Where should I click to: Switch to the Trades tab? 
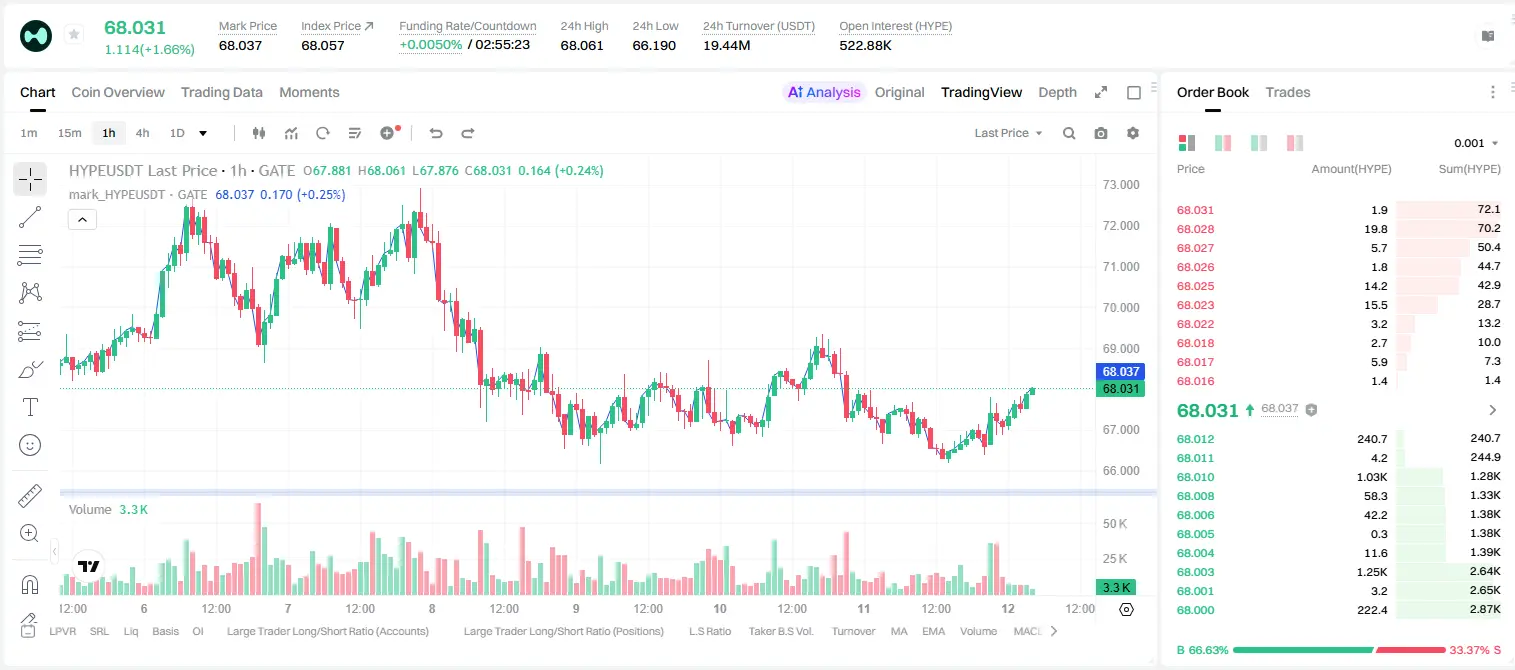tap(1287, 92)
